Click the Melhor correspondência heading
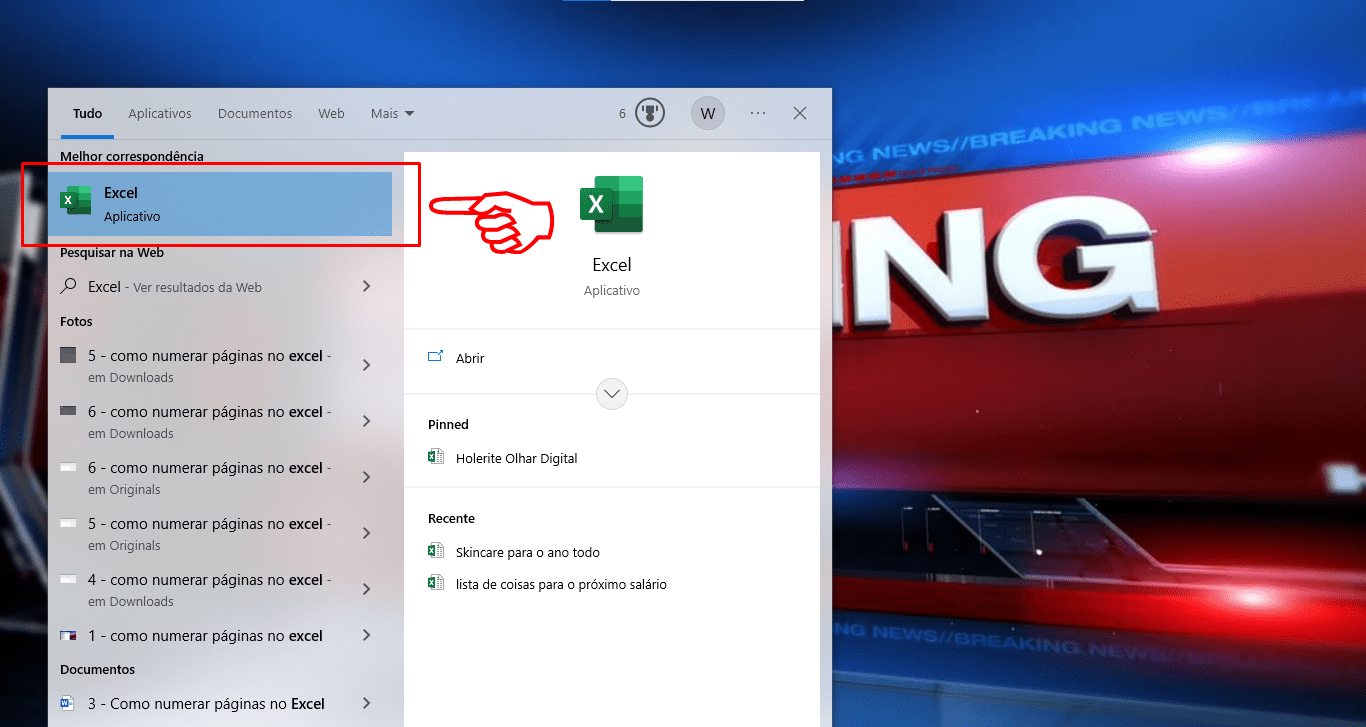Viewport: 1366px width, 727px height. (x=132, y=156)
